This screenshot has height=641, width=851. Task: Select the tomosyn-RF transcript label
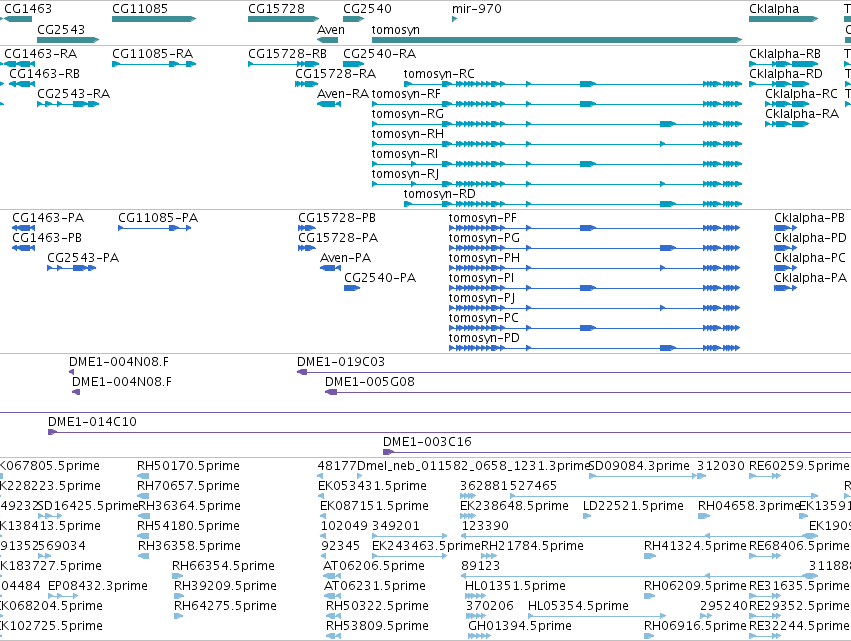[x=406, y=93]
